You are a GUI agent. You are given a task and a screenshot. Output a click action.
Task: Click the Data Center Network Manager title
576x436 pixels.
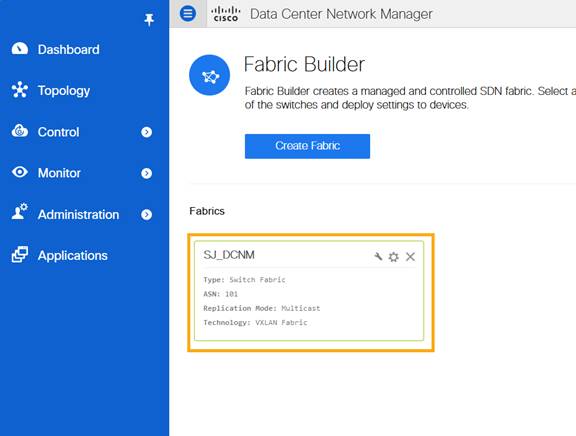(341, 14)
